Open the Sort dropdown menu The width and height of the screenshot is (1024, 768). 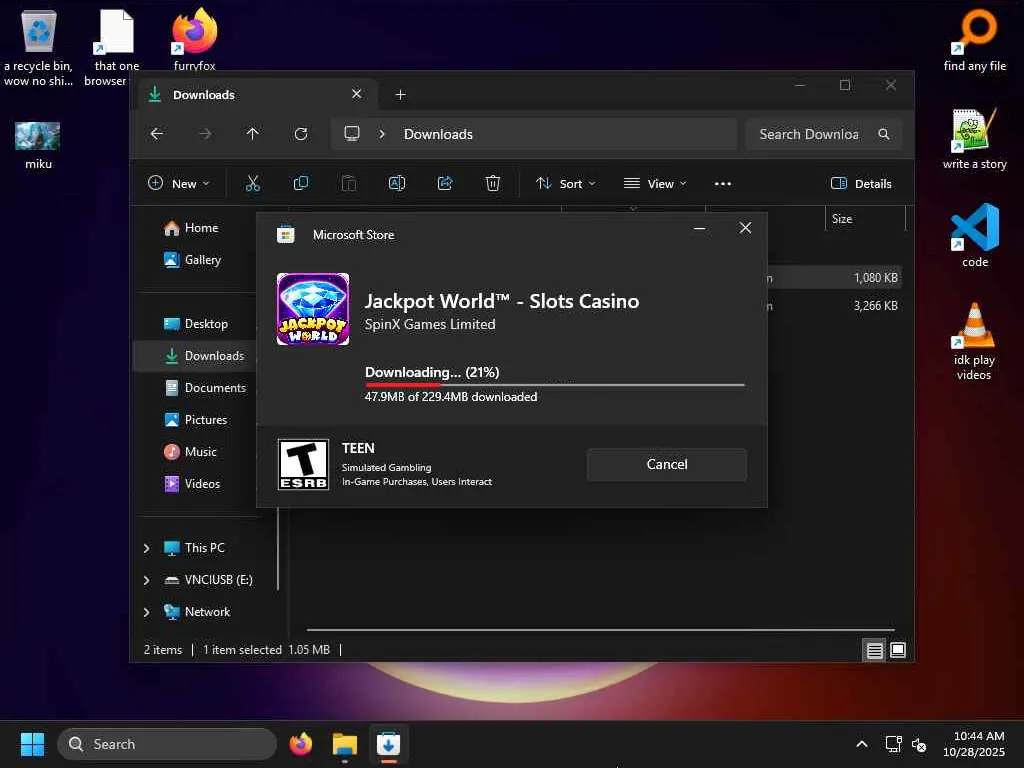point(565,183)
